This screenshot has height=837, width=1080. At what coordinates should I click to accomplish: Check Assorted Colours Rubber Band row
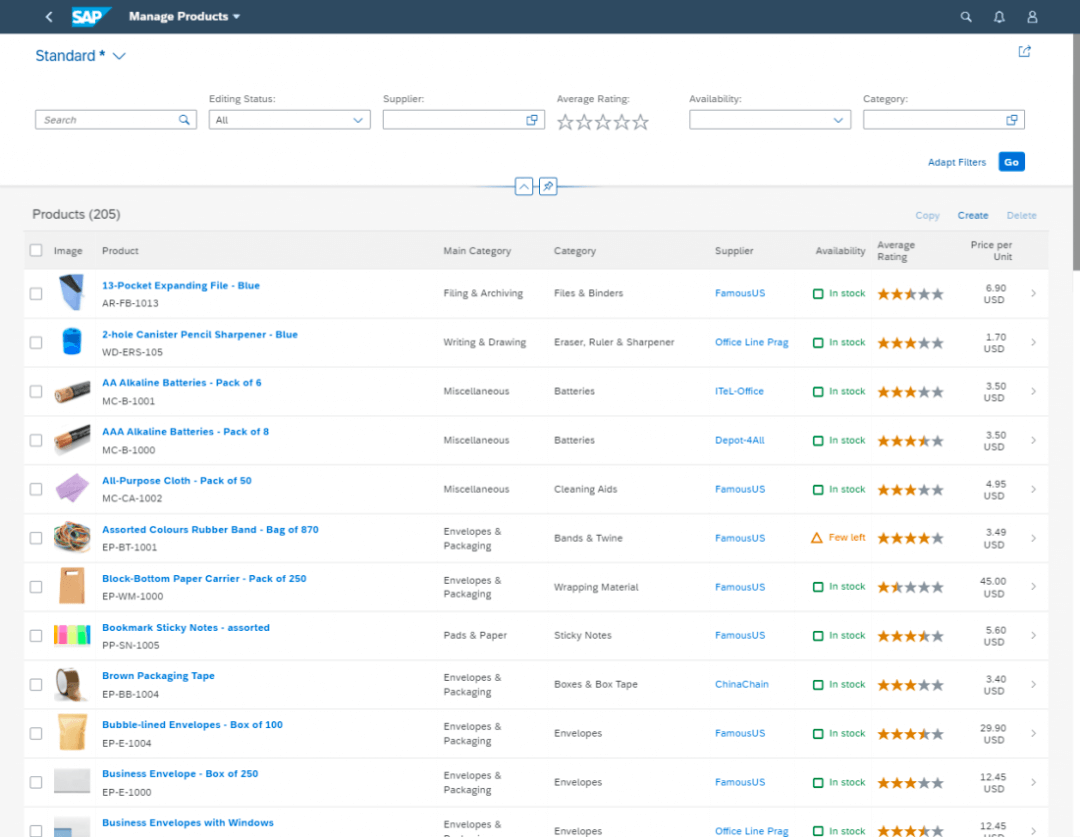coord(36,538)
